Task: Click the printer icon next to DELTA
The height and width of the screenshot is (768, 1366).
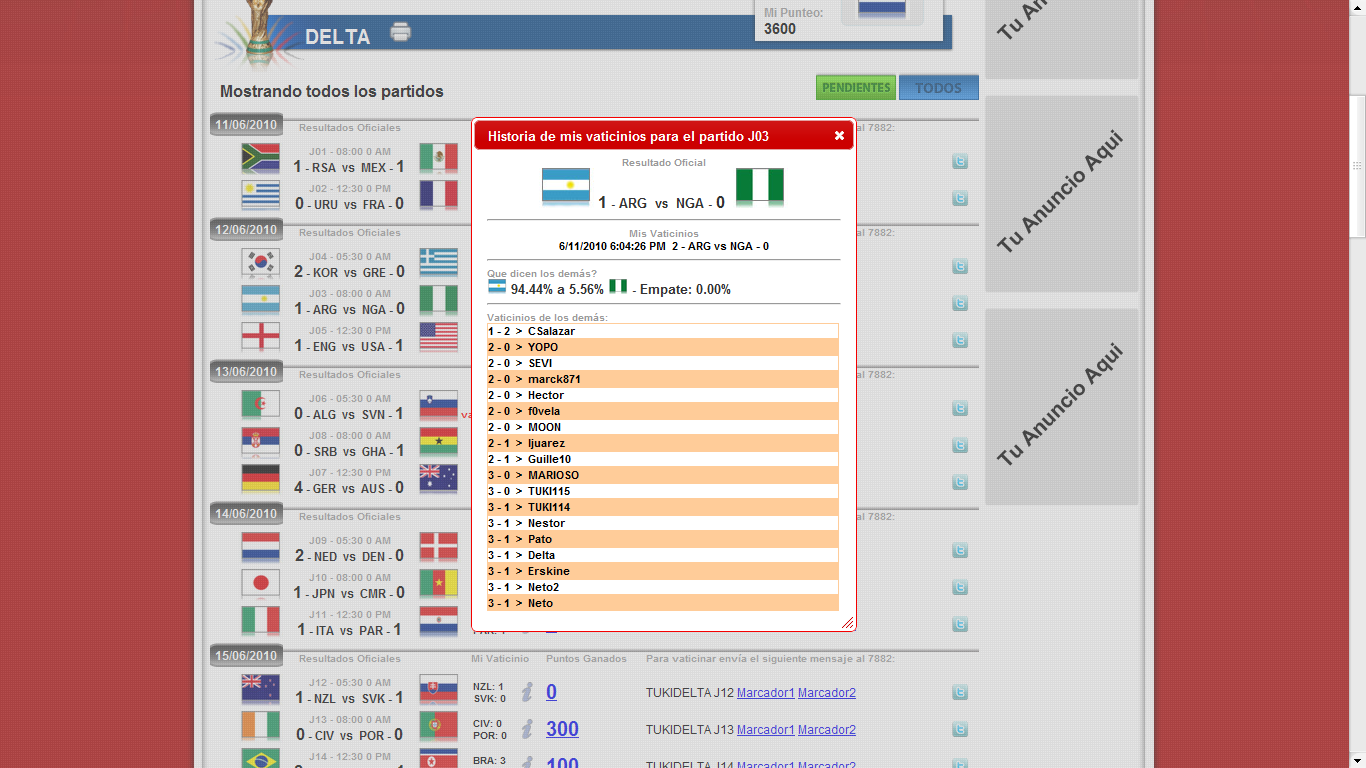Action: tap(401, 32)
